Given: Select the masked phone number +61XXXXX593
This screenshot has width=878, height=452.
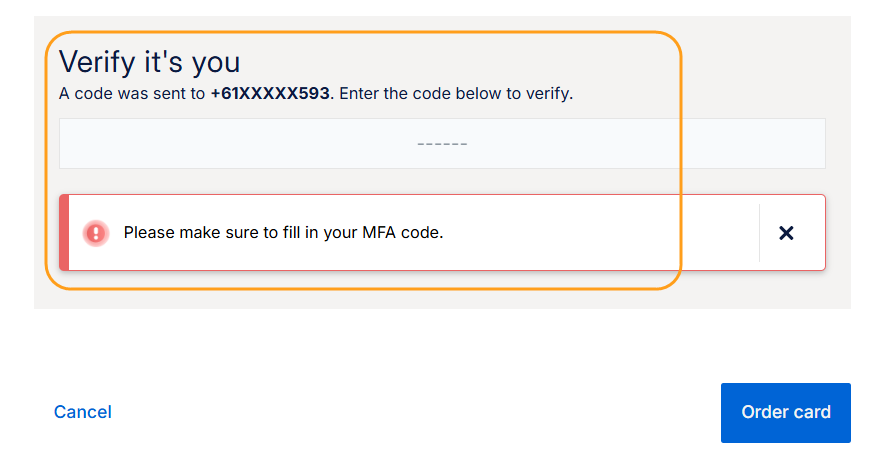Looking at the screenshot, I should [270, 94].
